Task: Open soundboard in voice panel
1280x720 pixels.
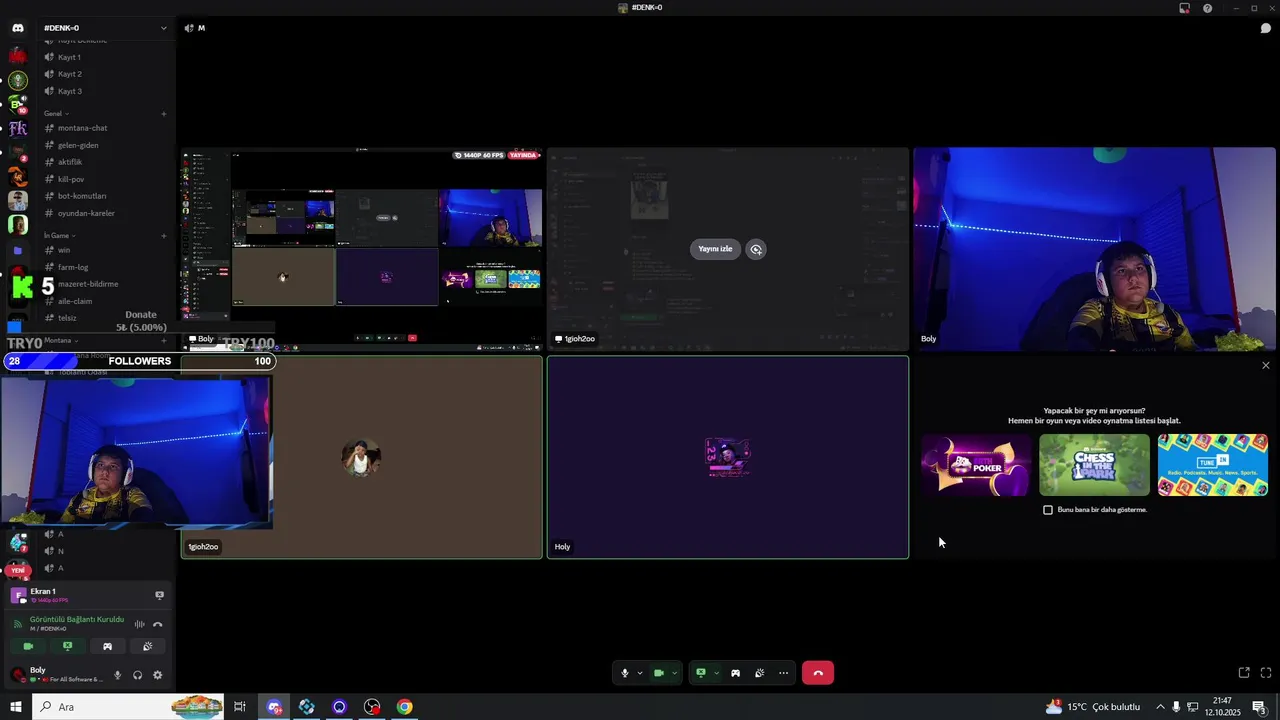Action: (147, 646)
